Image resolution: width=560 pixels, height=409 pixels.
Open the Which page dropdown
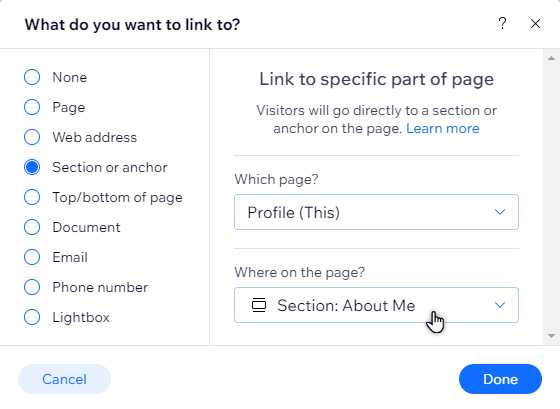[x=376, y=212]
